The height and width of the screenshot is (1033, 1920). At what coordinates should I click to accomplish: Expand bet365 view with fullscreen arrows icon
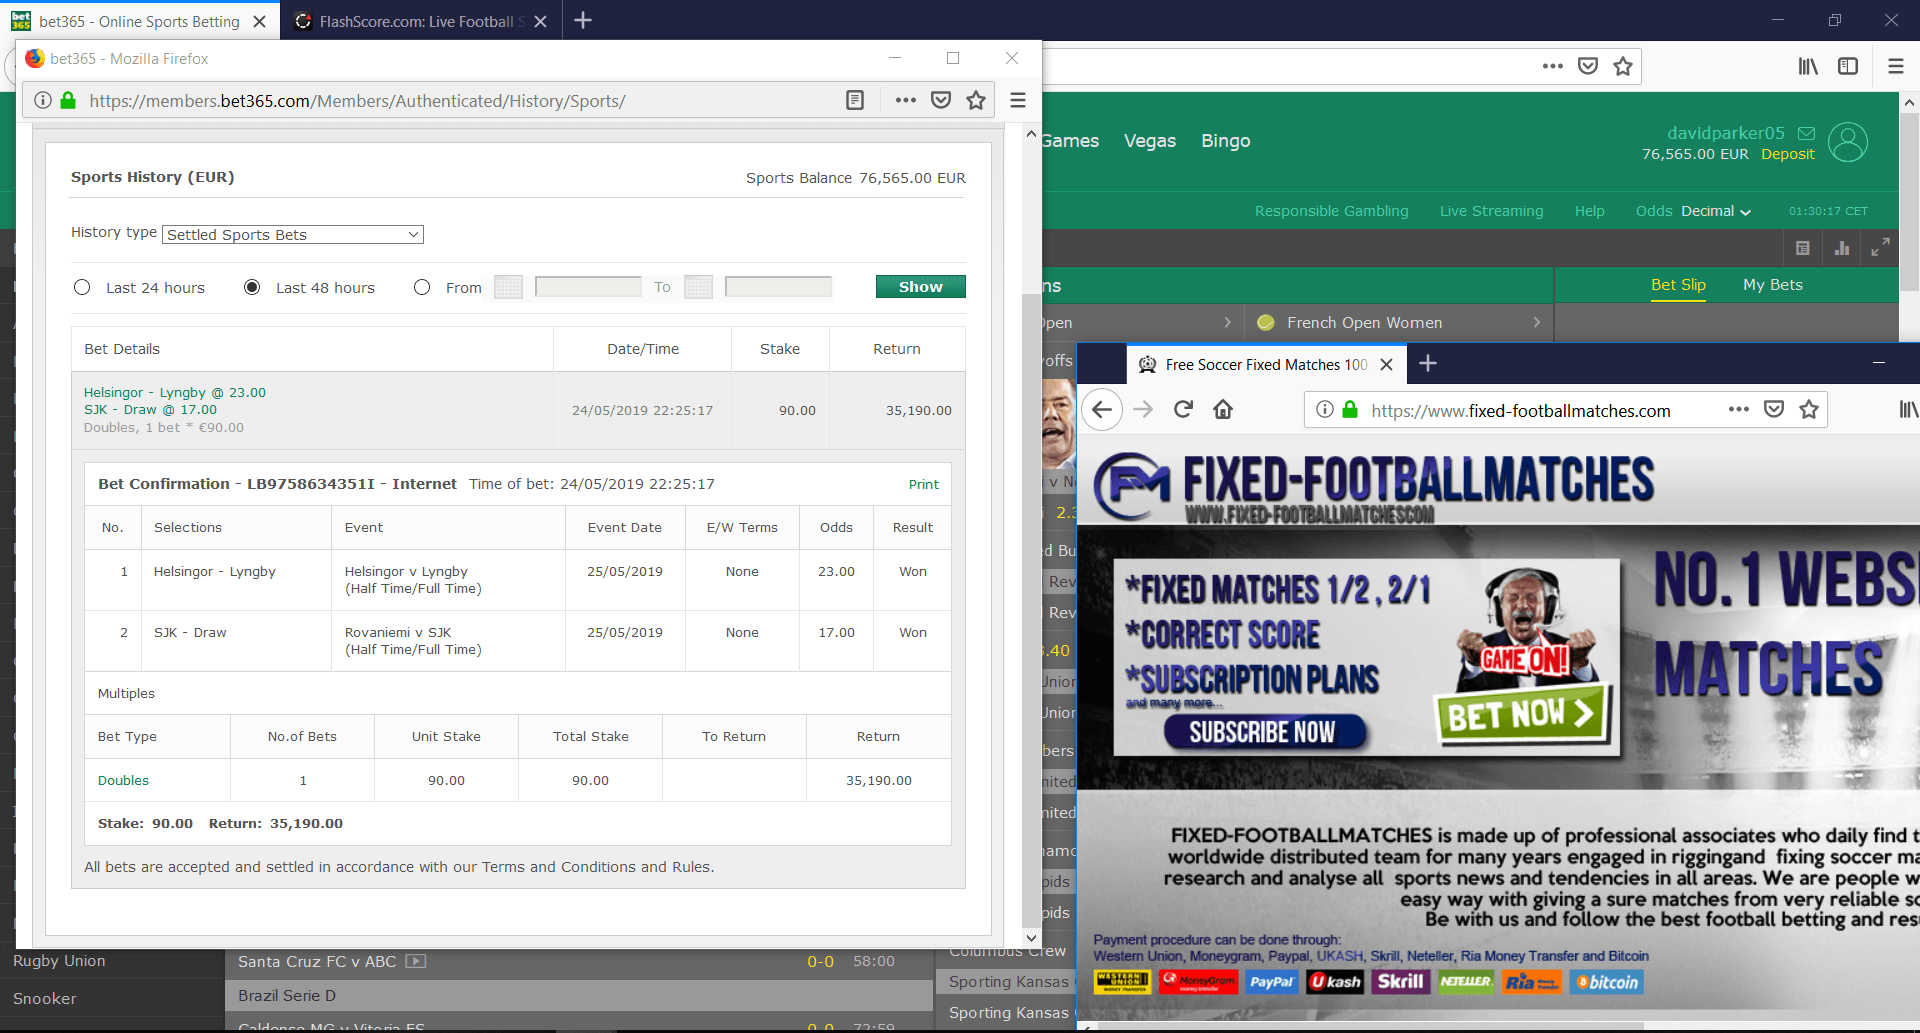point(1880,248)
